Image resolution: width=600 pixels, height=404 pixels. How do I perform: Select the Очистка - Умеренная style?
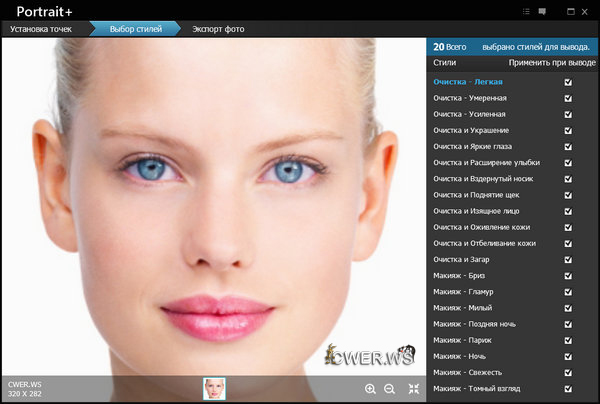click(x=470, y=98)
